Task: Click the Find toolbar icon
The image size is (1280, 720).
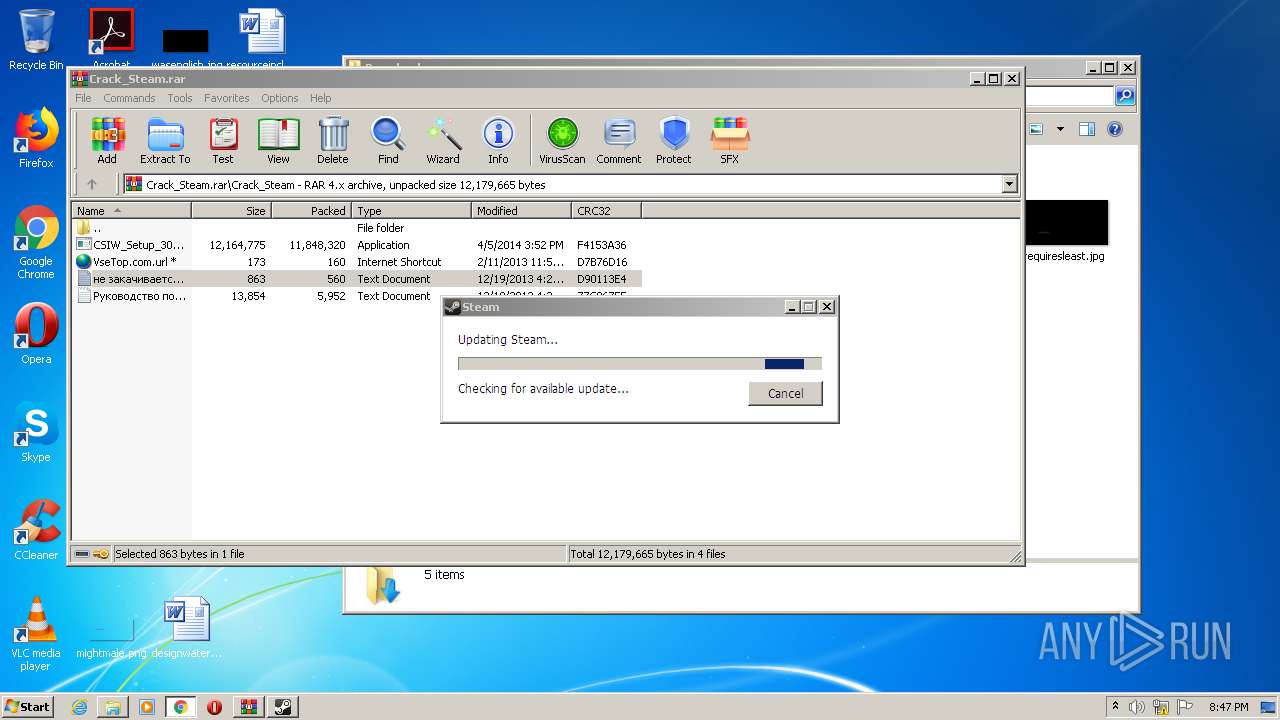Action: coord(388,140)
